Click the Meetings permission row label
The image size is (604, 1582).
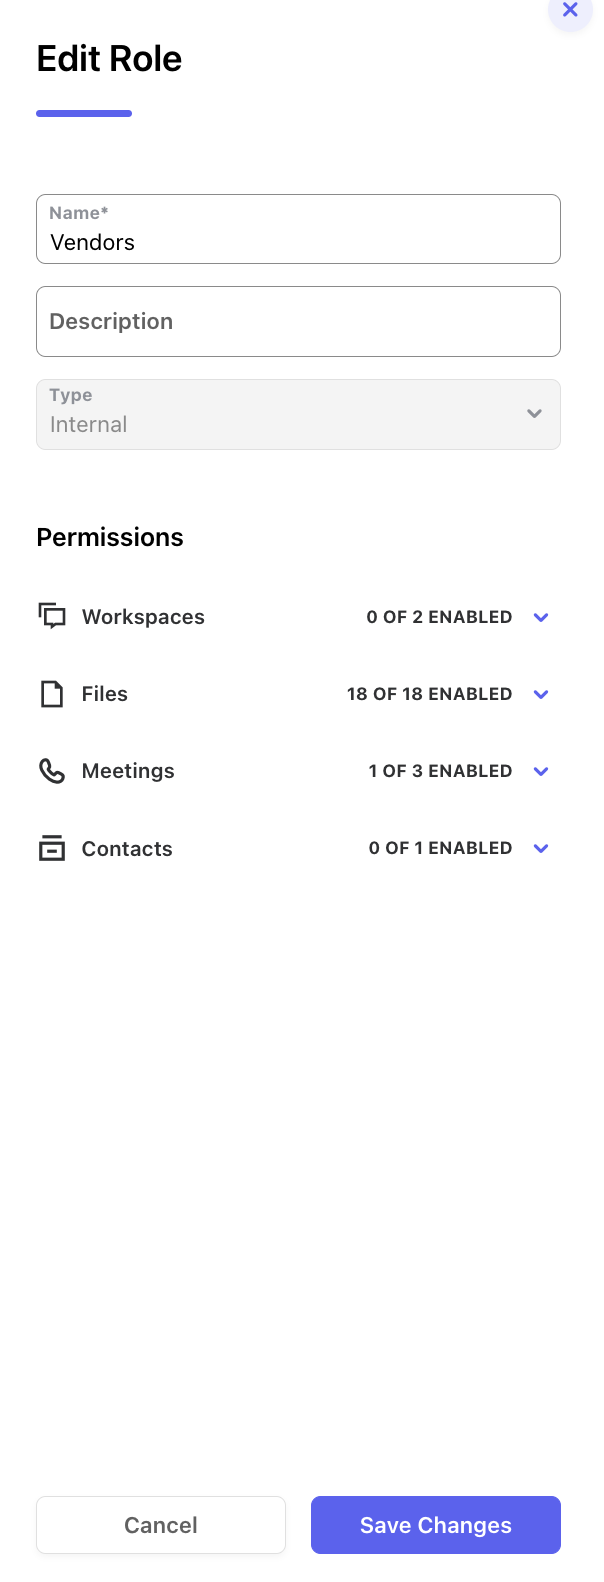click(x=128, y=771)
